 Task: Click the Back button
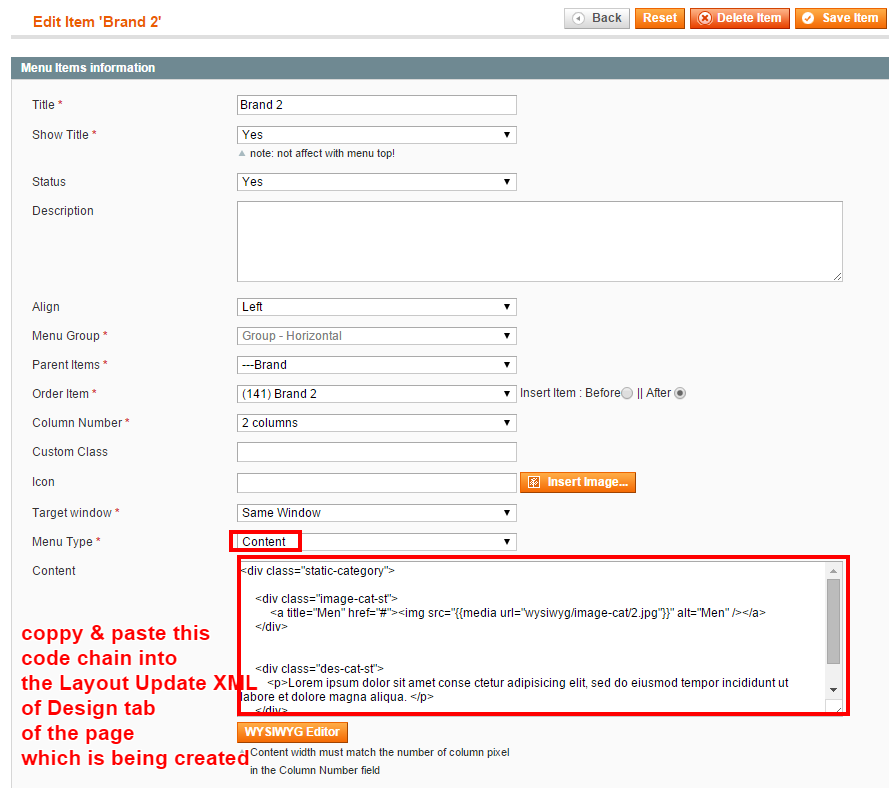click(596, 18)
